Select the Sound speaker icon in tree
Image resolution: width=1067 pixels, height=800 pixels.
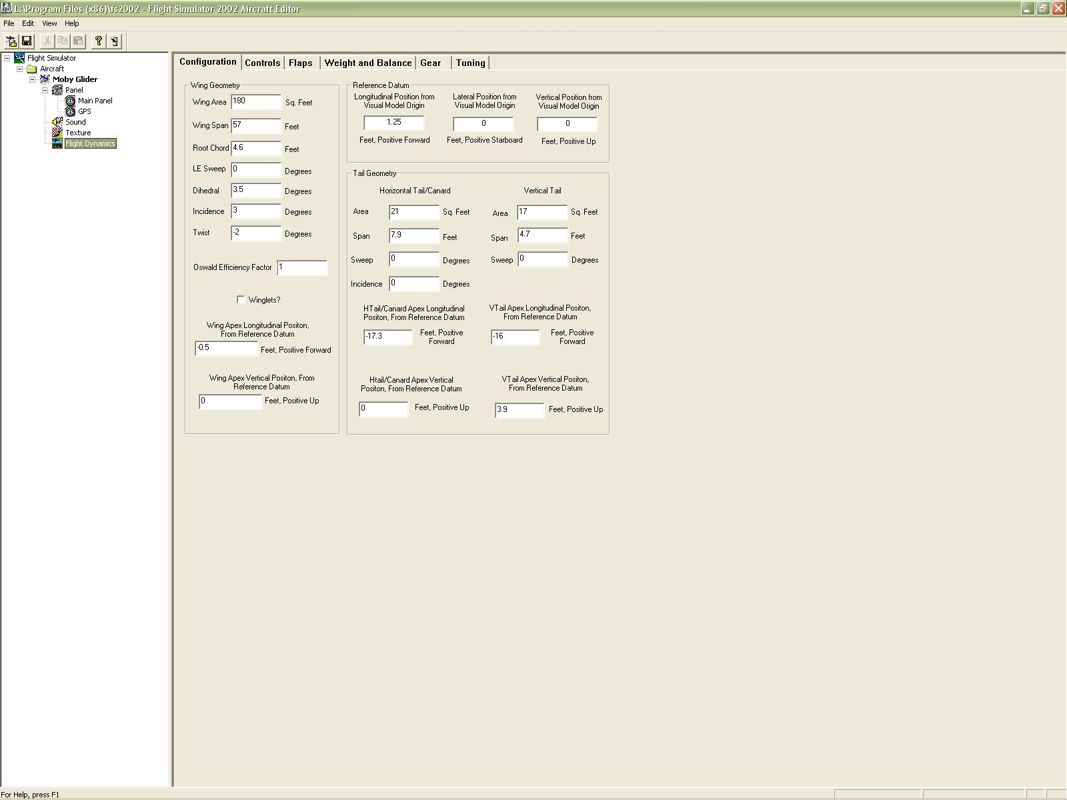pos(57,122)
